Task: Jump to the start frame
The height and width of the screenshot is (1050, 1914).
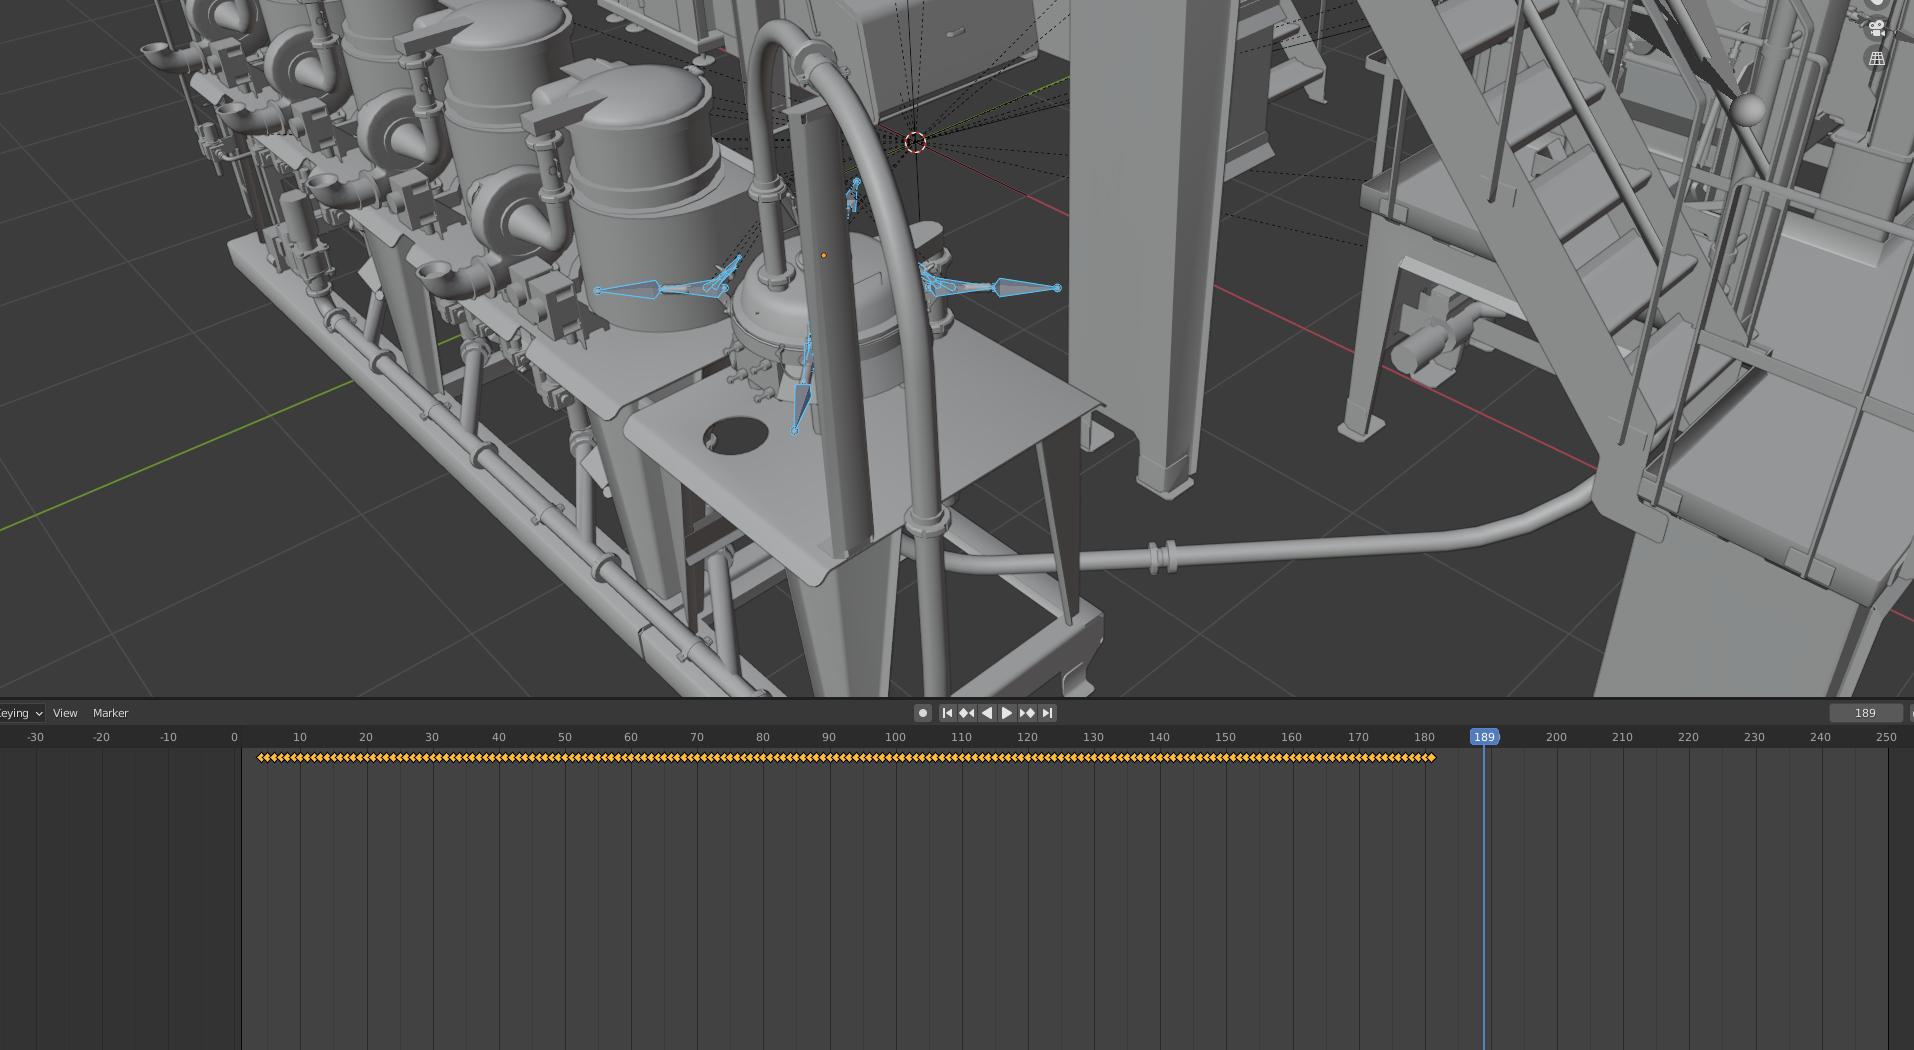Action: [x=947, y=713]
